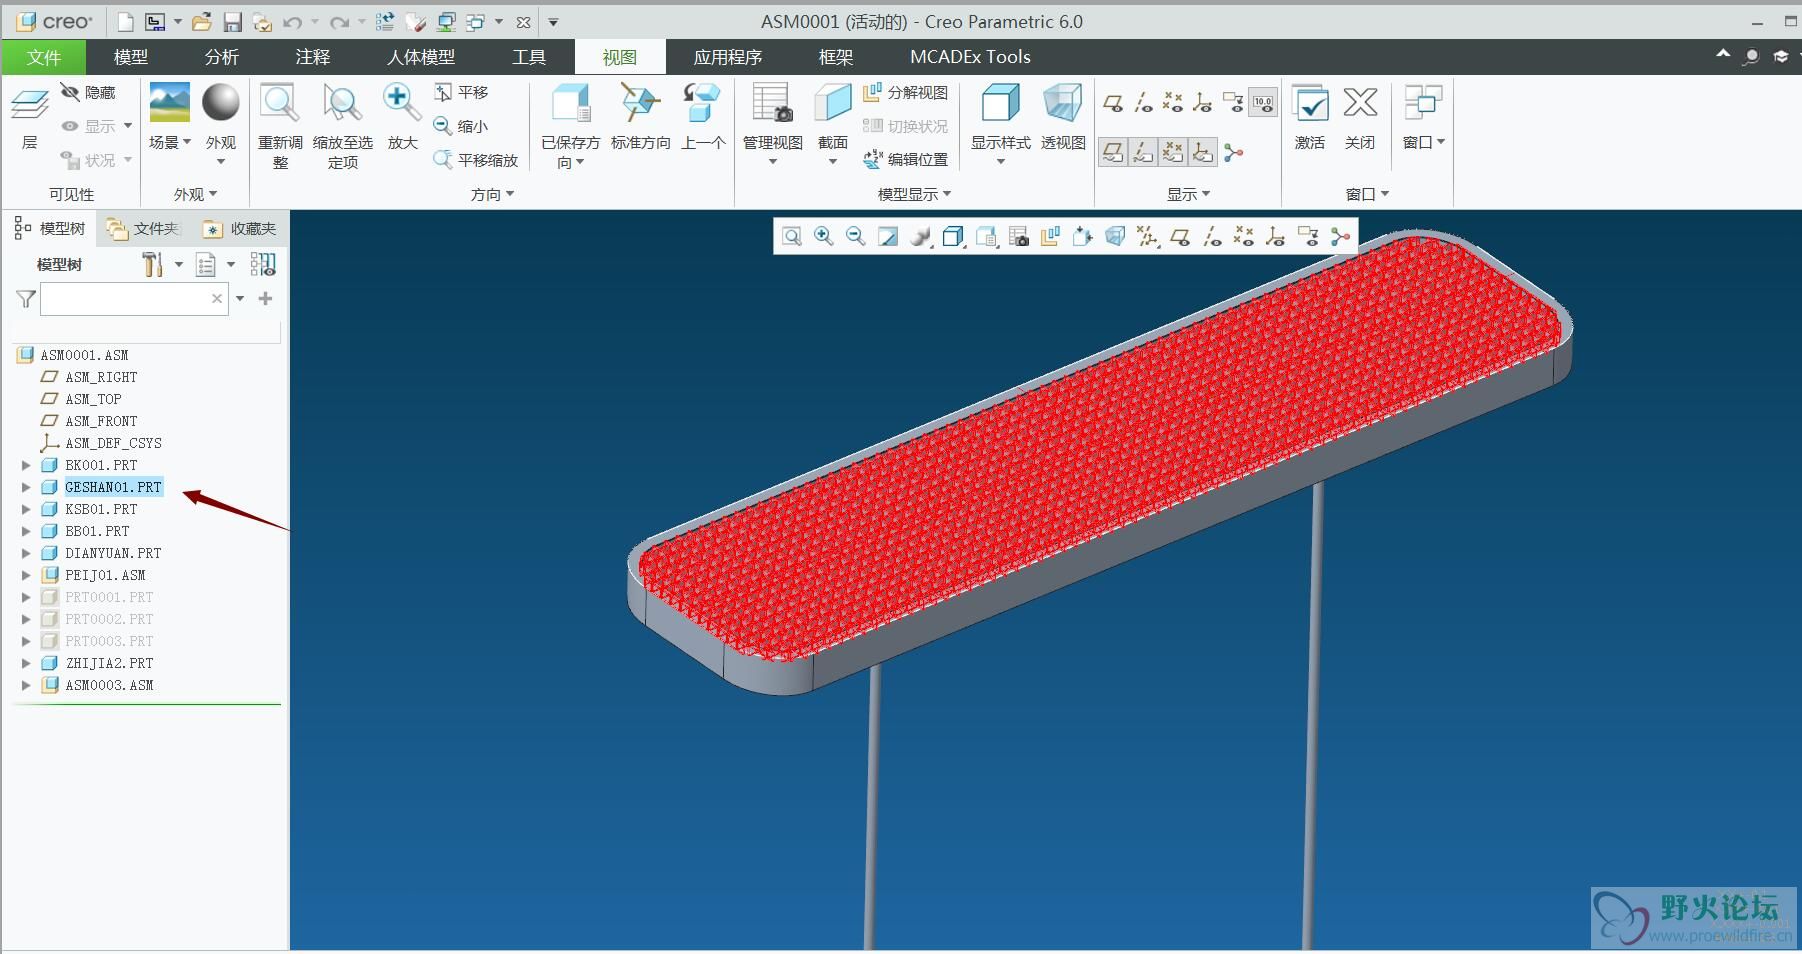This screenshot has height=954, width=1802.
Task: Click the Close (关闭) window button
Action: pos(1360,118)
